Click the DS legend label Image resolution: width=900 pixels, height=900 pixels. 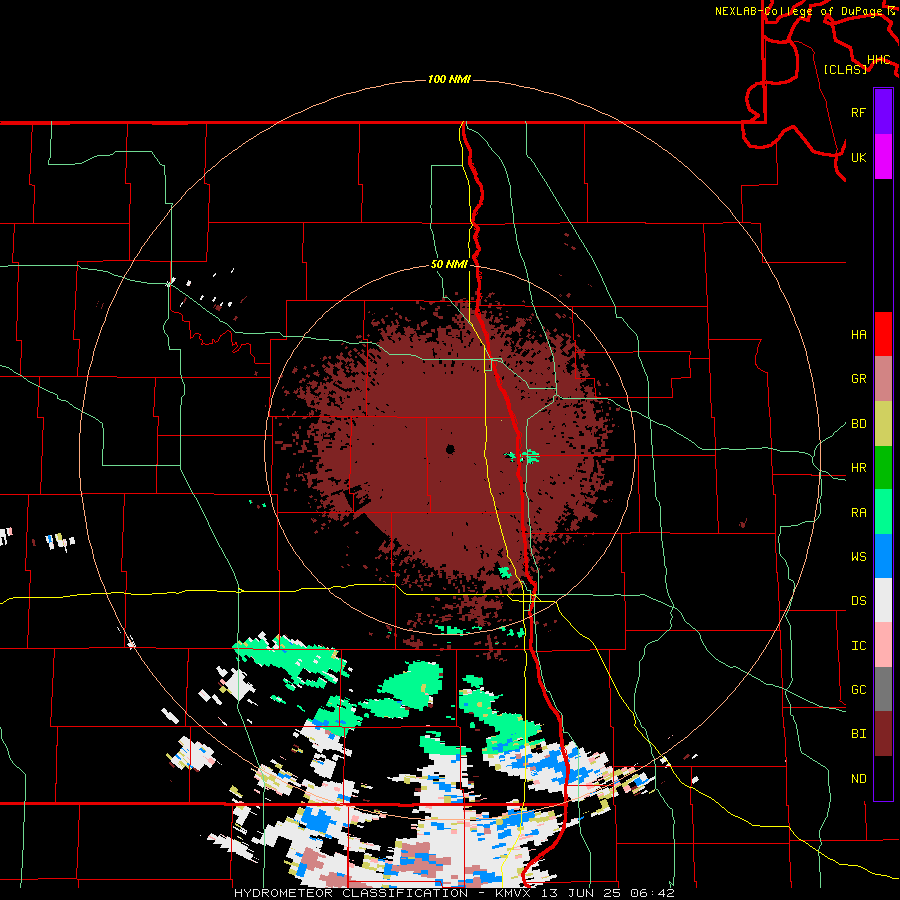(859, 601)
